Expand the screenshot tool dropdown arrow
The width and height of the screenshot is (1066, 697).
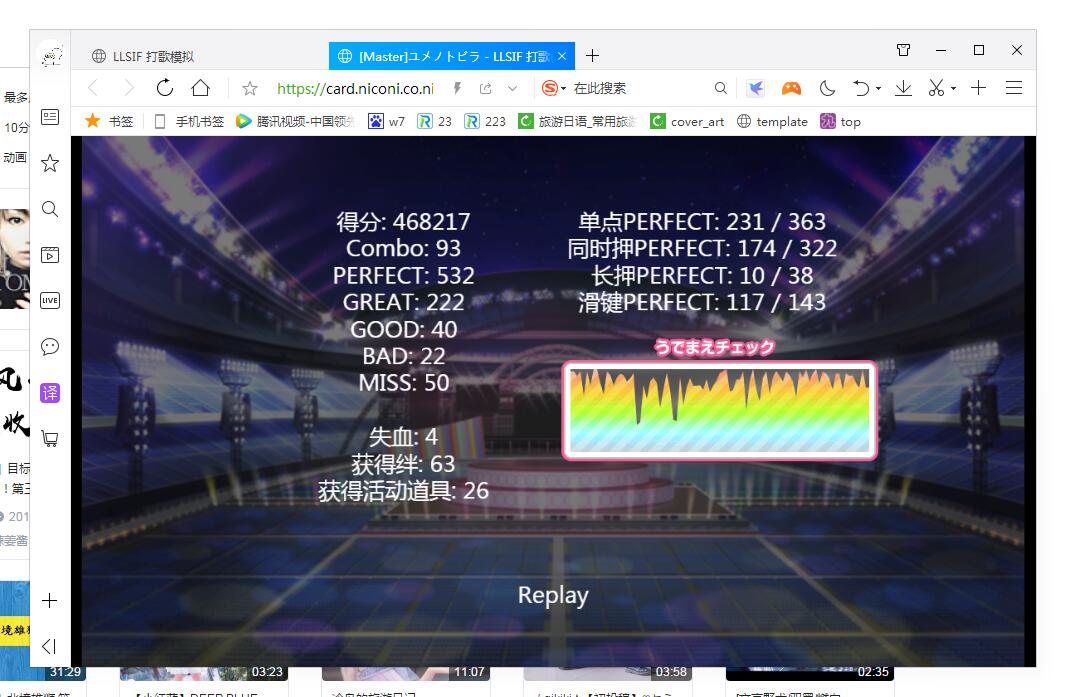tap(953, 89)
